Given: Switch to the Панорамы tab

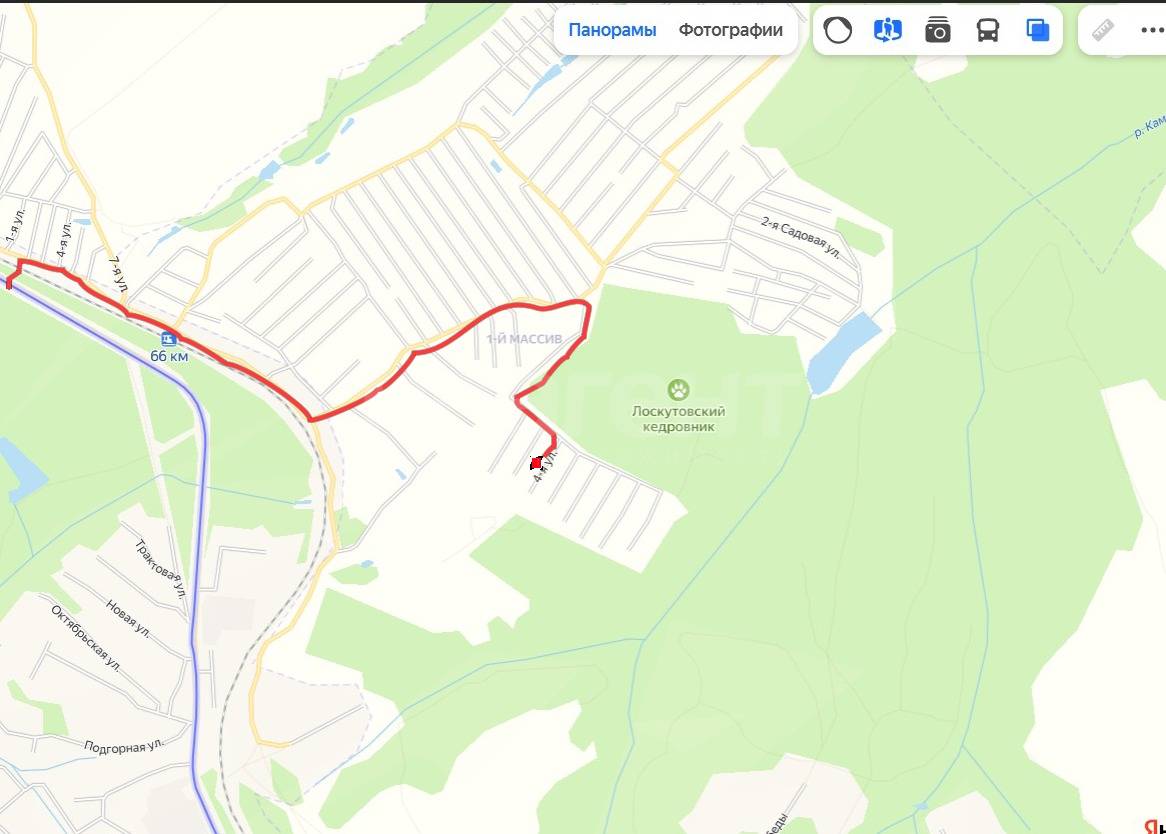Looking at the screenshot, I should [612, 30].
